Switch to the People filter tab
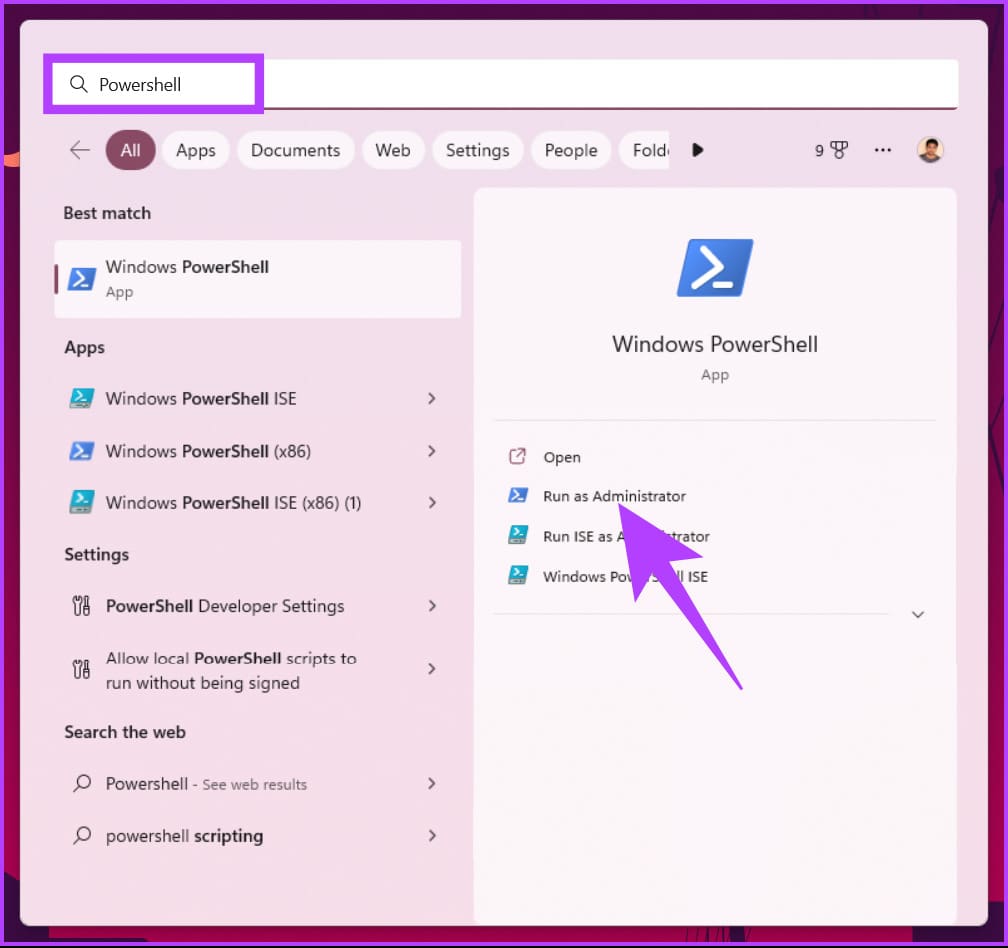 571,150
